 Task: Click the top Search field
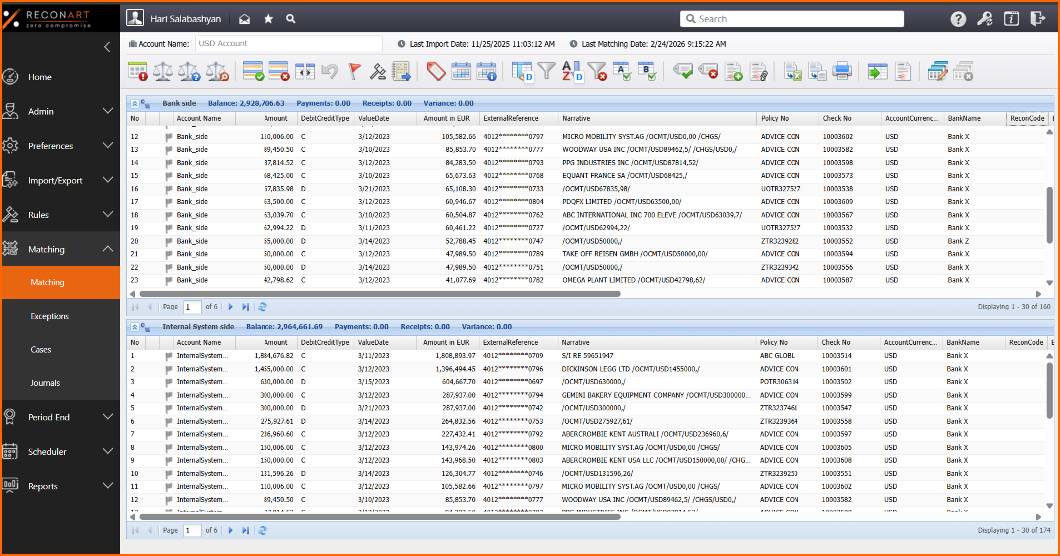(792, 19)
